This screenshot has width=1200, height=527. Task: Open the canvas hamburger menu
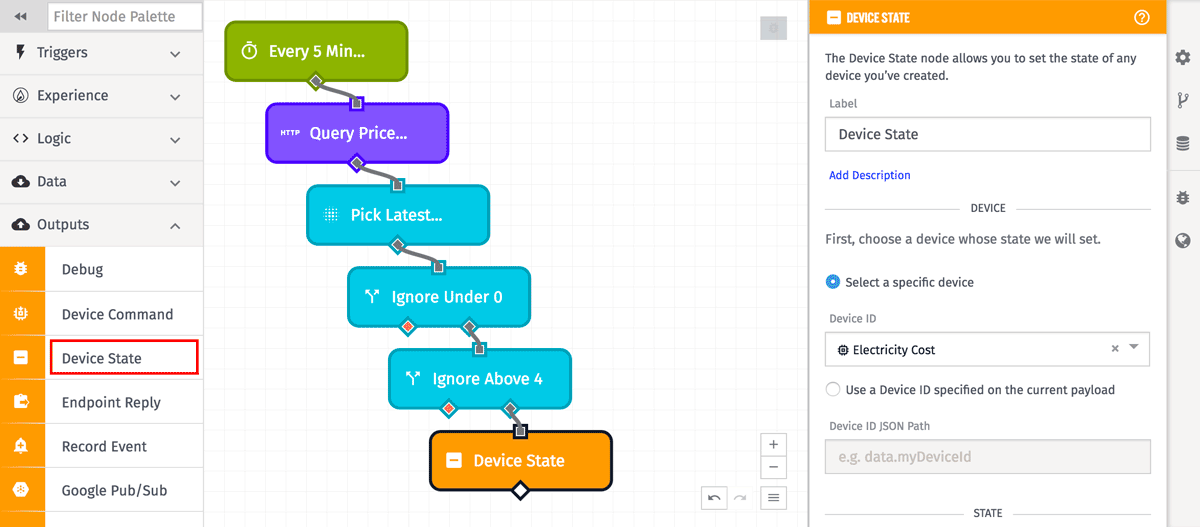(x=773, y=497)
